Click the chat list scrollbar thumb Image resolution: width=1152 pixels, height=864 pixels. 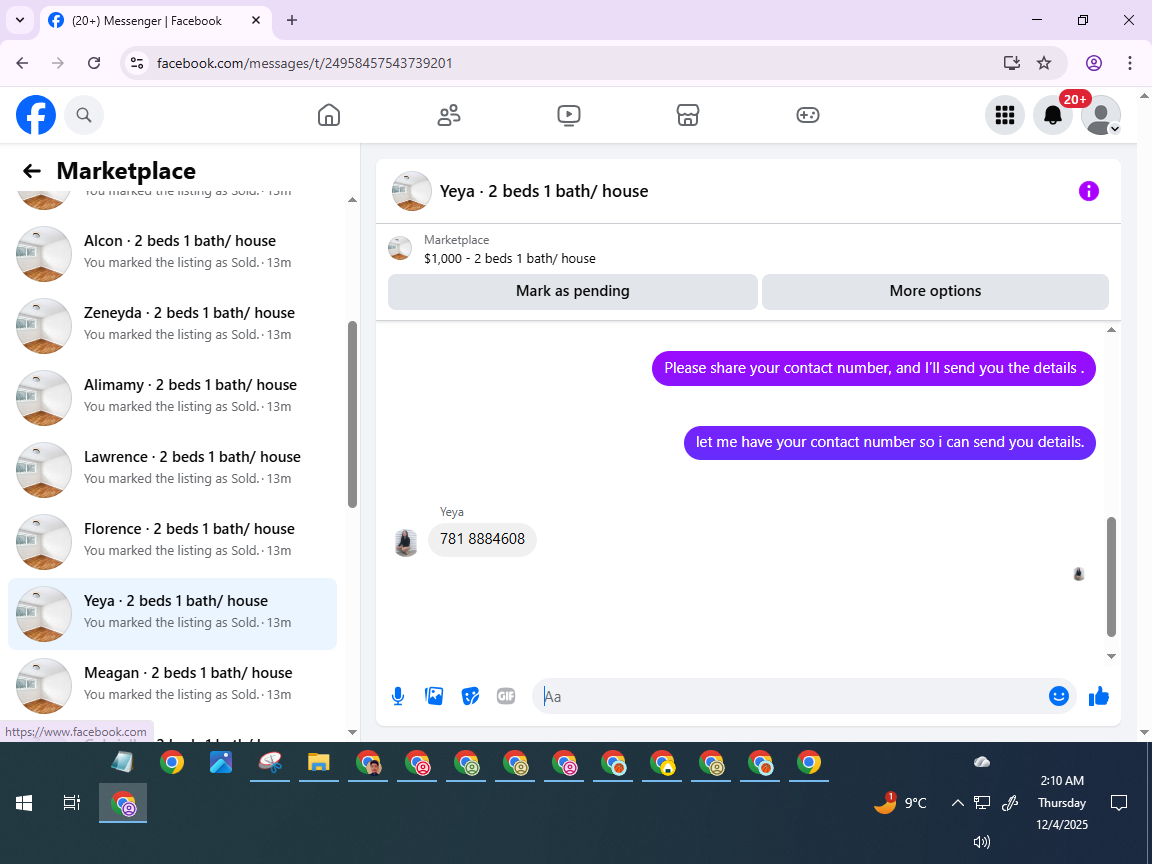click(x=352, y=414)
